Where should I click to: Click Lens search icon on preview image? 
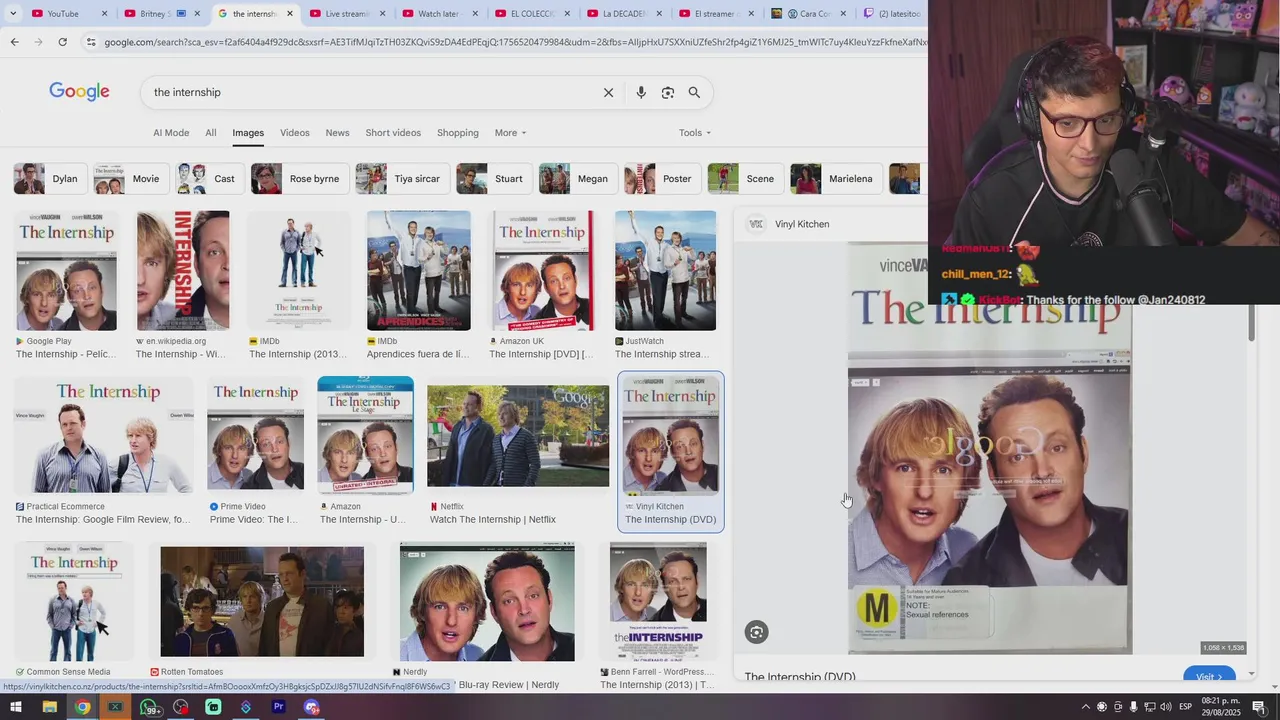756,632
